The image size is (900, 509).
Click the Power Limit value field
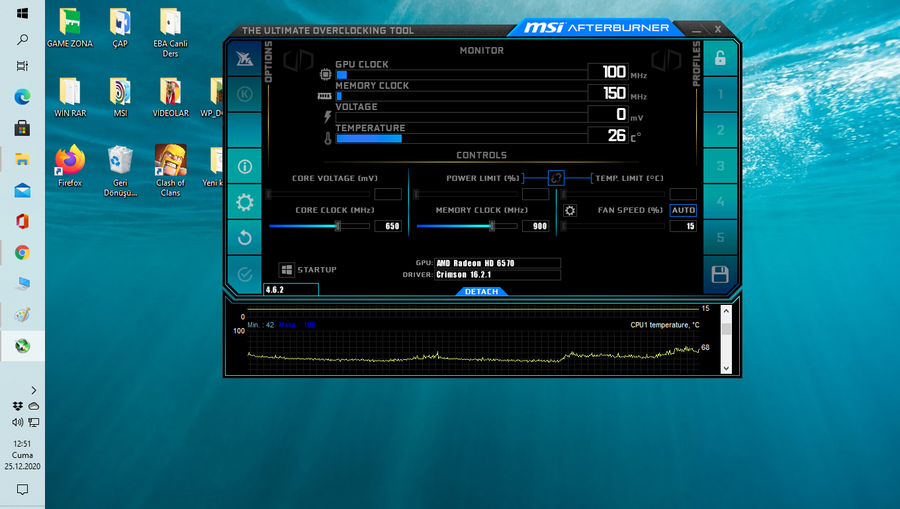click(536, 194)
